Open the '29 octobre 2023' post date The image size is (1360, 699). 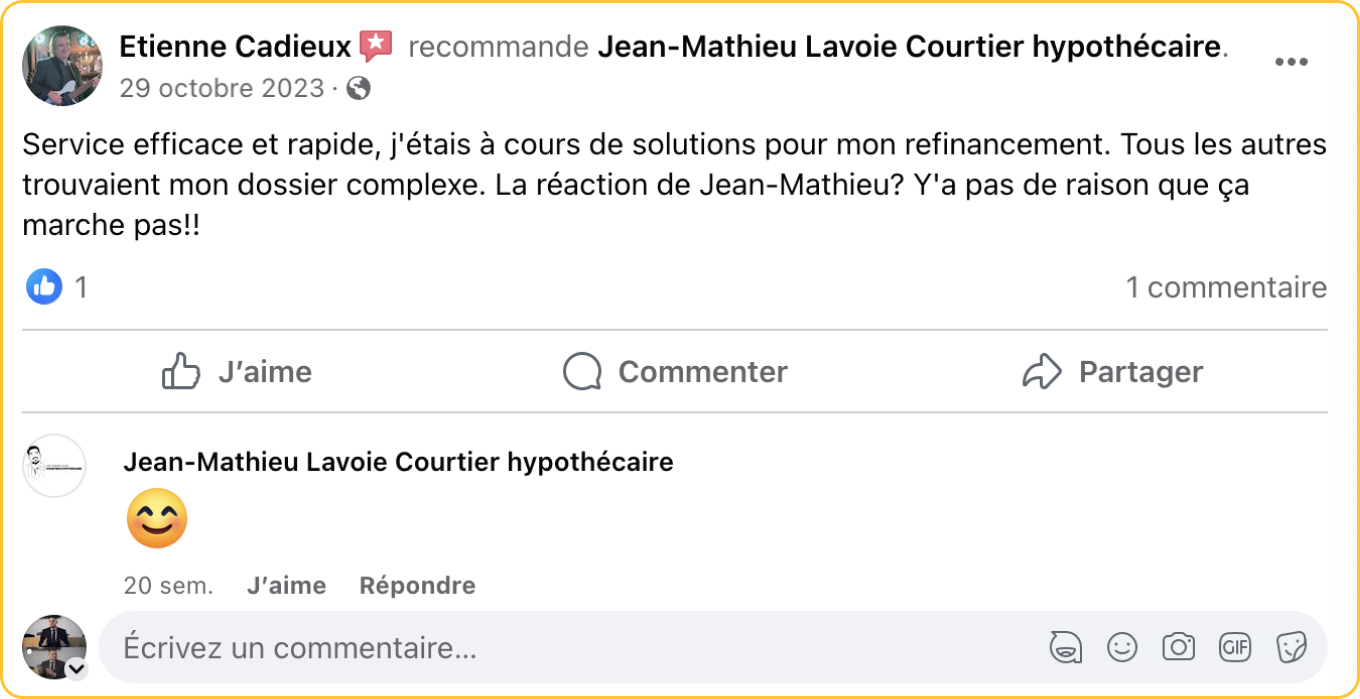[221, 89]
